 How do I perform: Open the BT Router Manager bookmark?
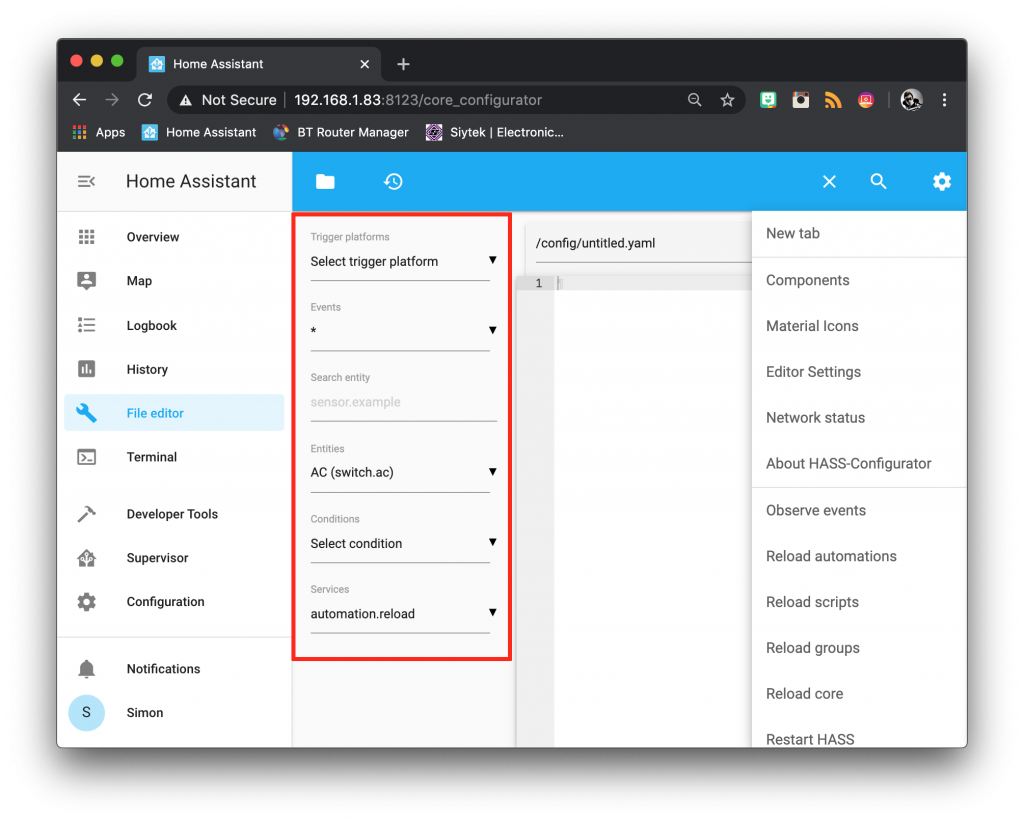(x=342, y=133)
